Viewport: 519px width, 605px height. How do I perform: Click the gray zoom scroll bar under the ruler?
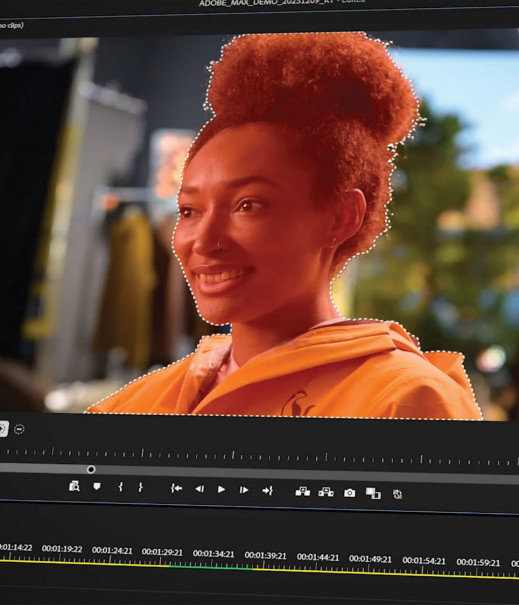259,474
